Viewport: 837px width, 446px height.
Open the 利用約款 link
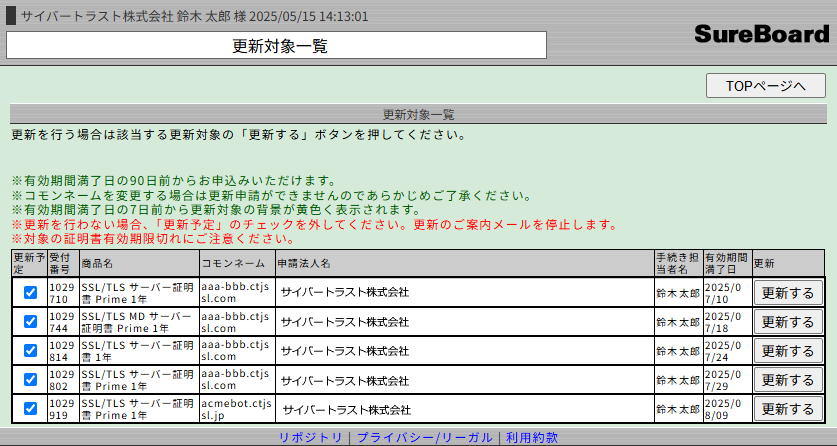tap(532, 438)
